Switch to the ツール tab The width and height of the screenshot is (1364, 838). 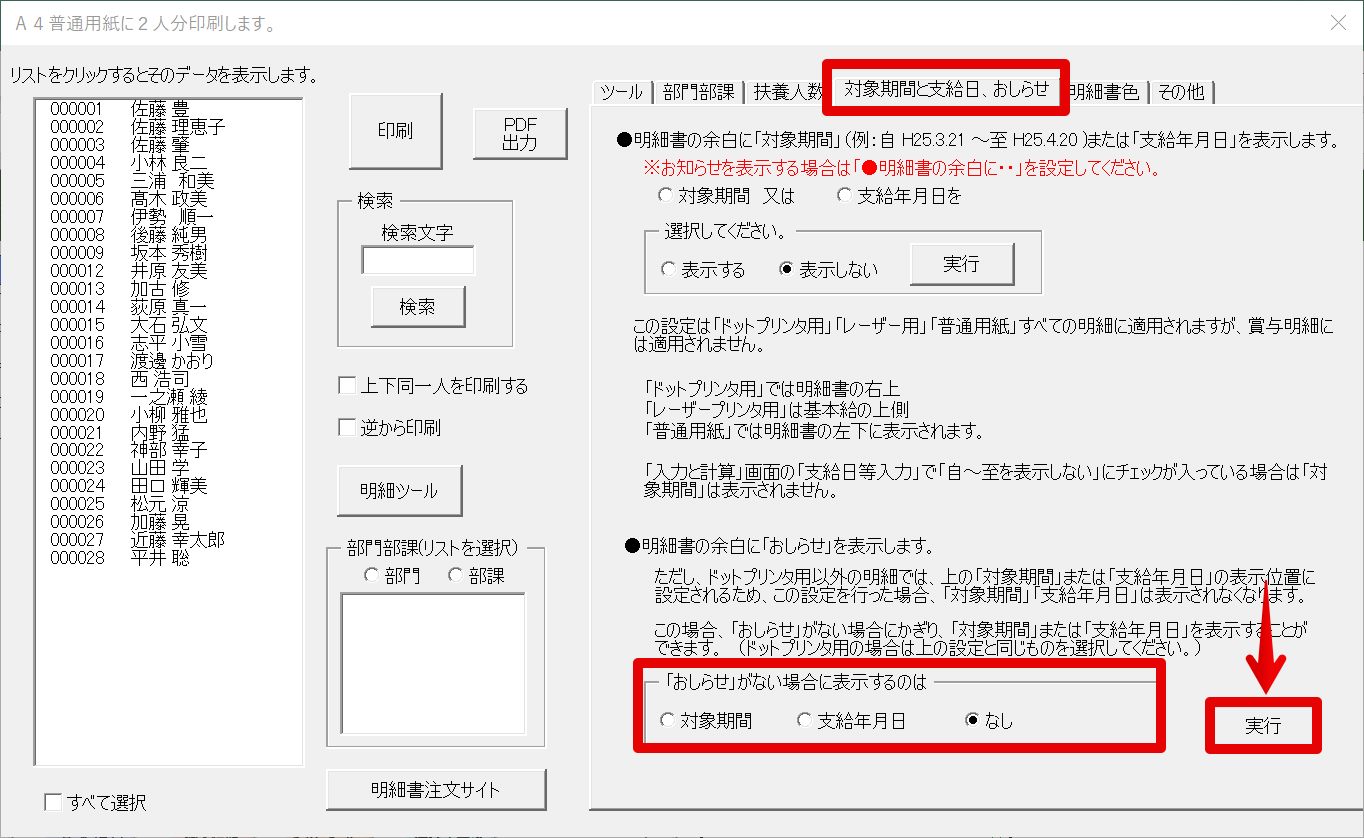point(621,92)
